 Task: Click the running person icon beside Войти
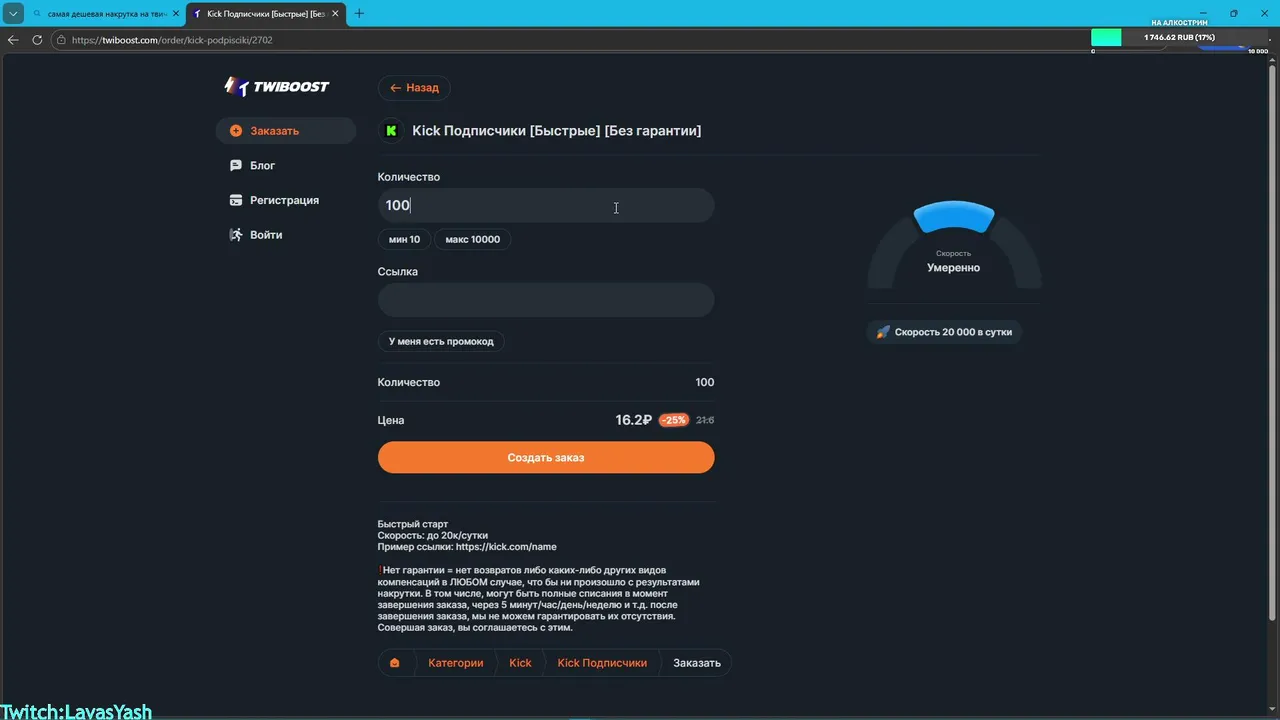[x=236, y=235]
